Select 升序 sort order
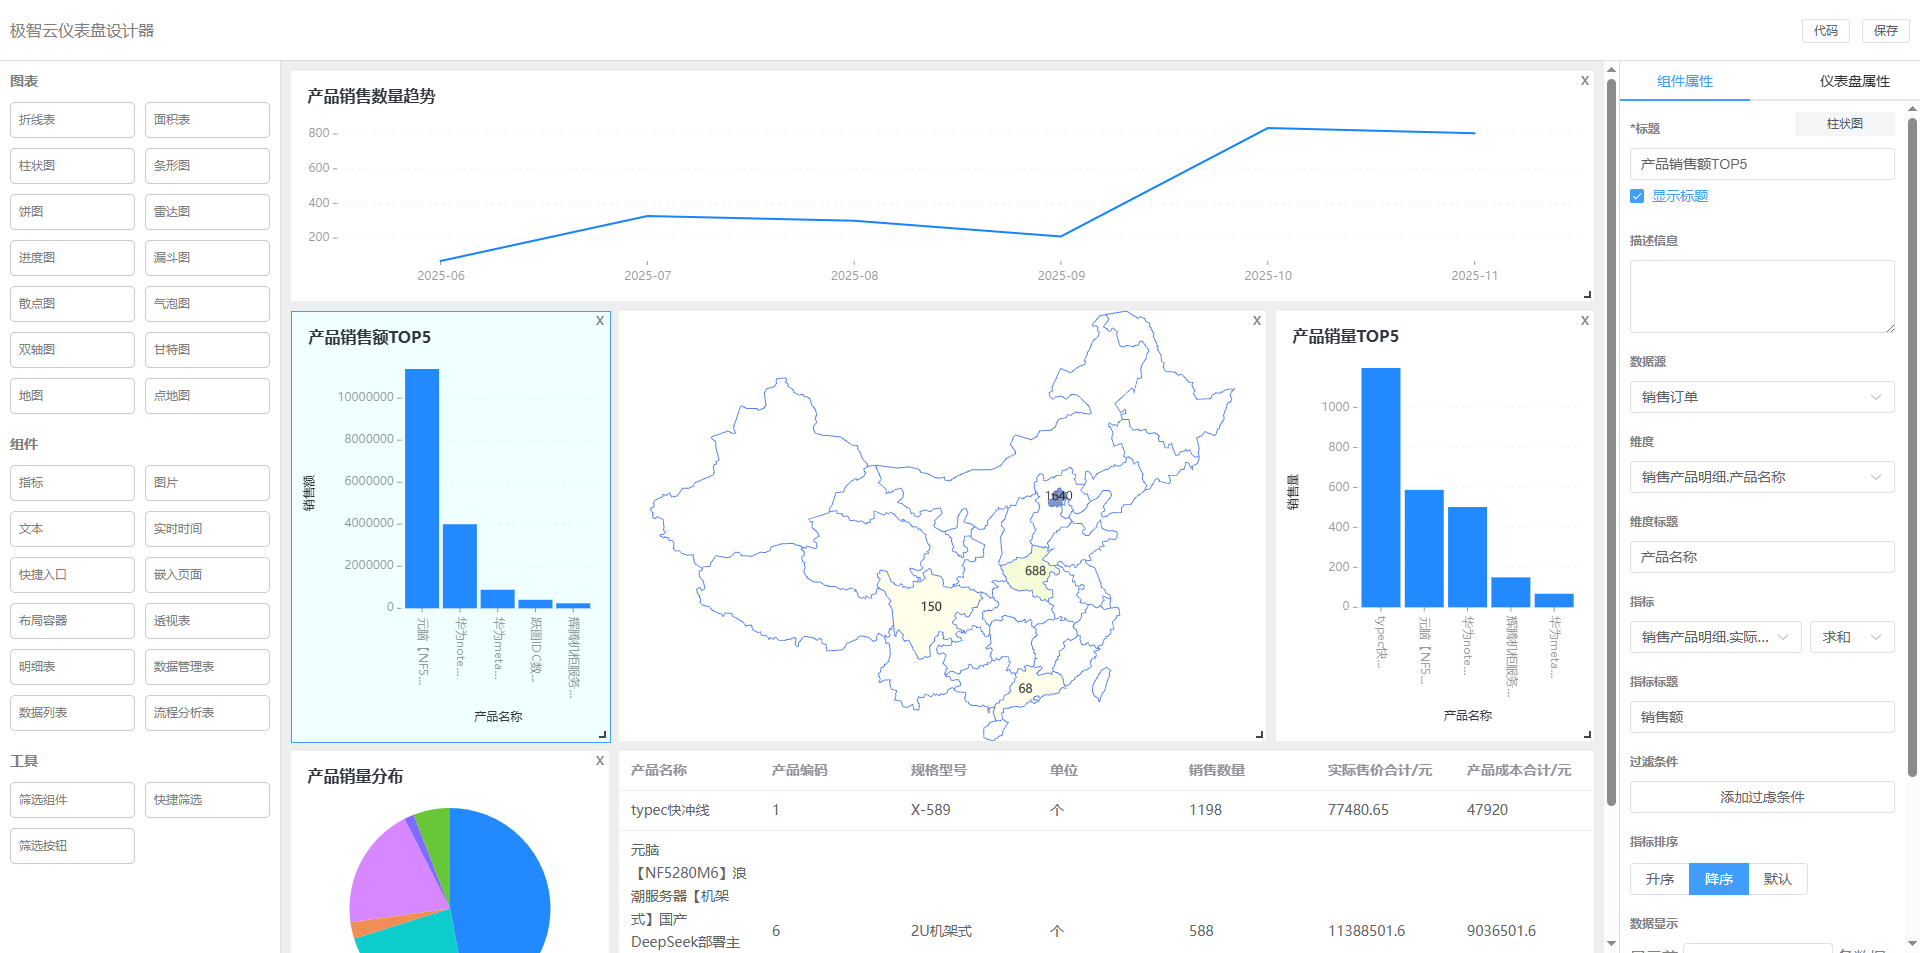 click(x=1659, y=879)
